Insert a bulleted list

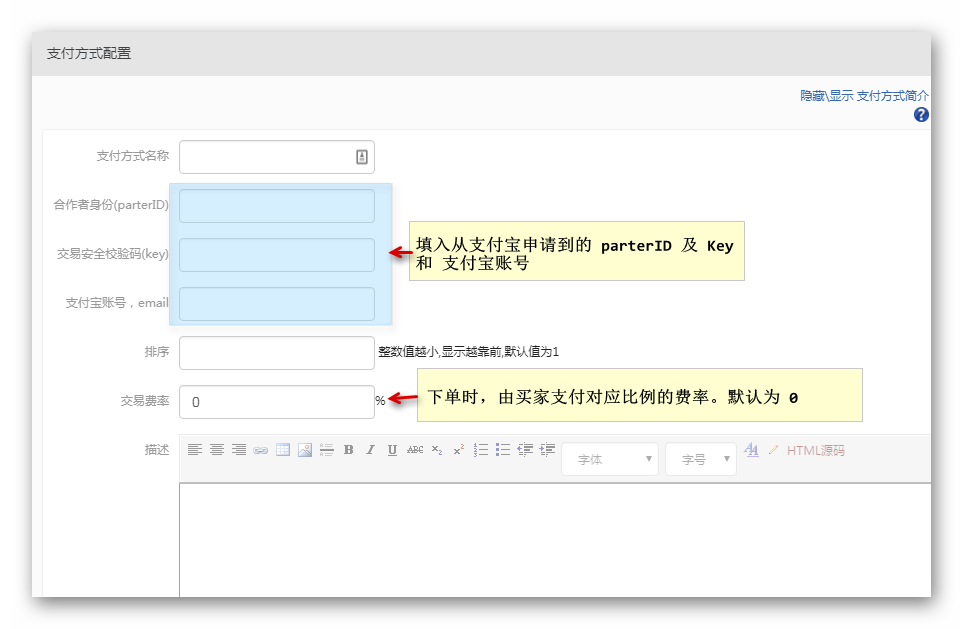pos(503,450)
